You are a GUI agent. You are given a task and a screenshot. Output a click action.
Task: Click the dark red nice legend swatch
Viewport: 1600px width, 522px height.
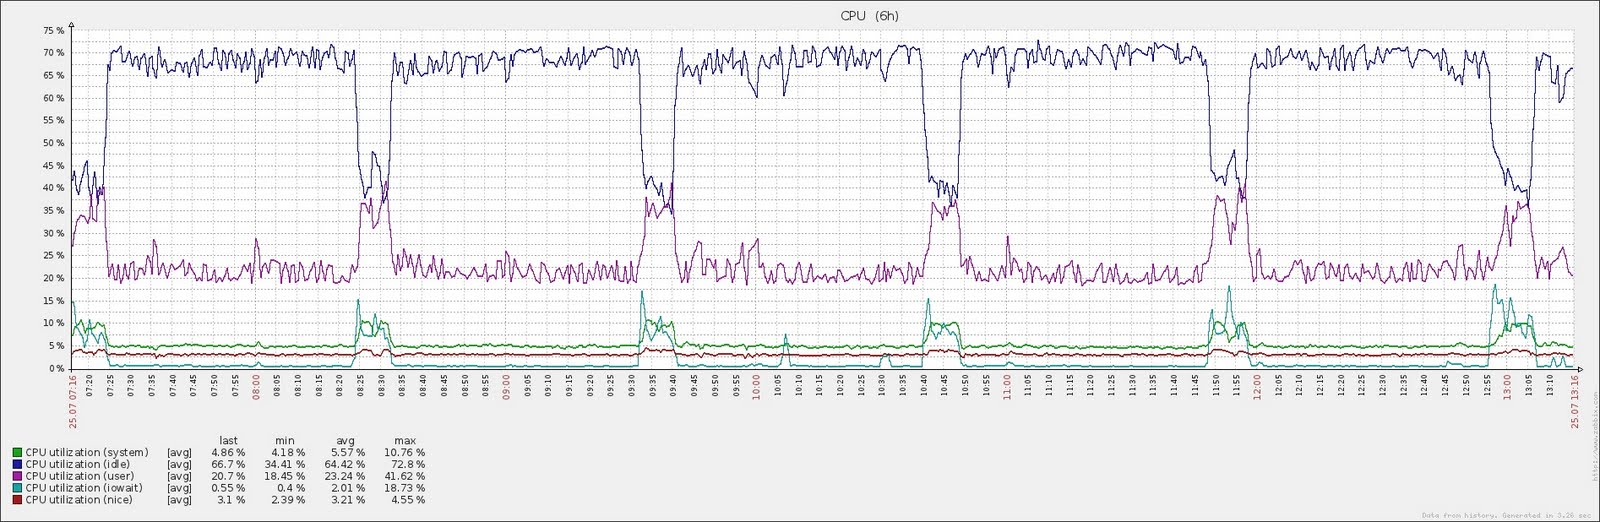(x=18, y=500)
